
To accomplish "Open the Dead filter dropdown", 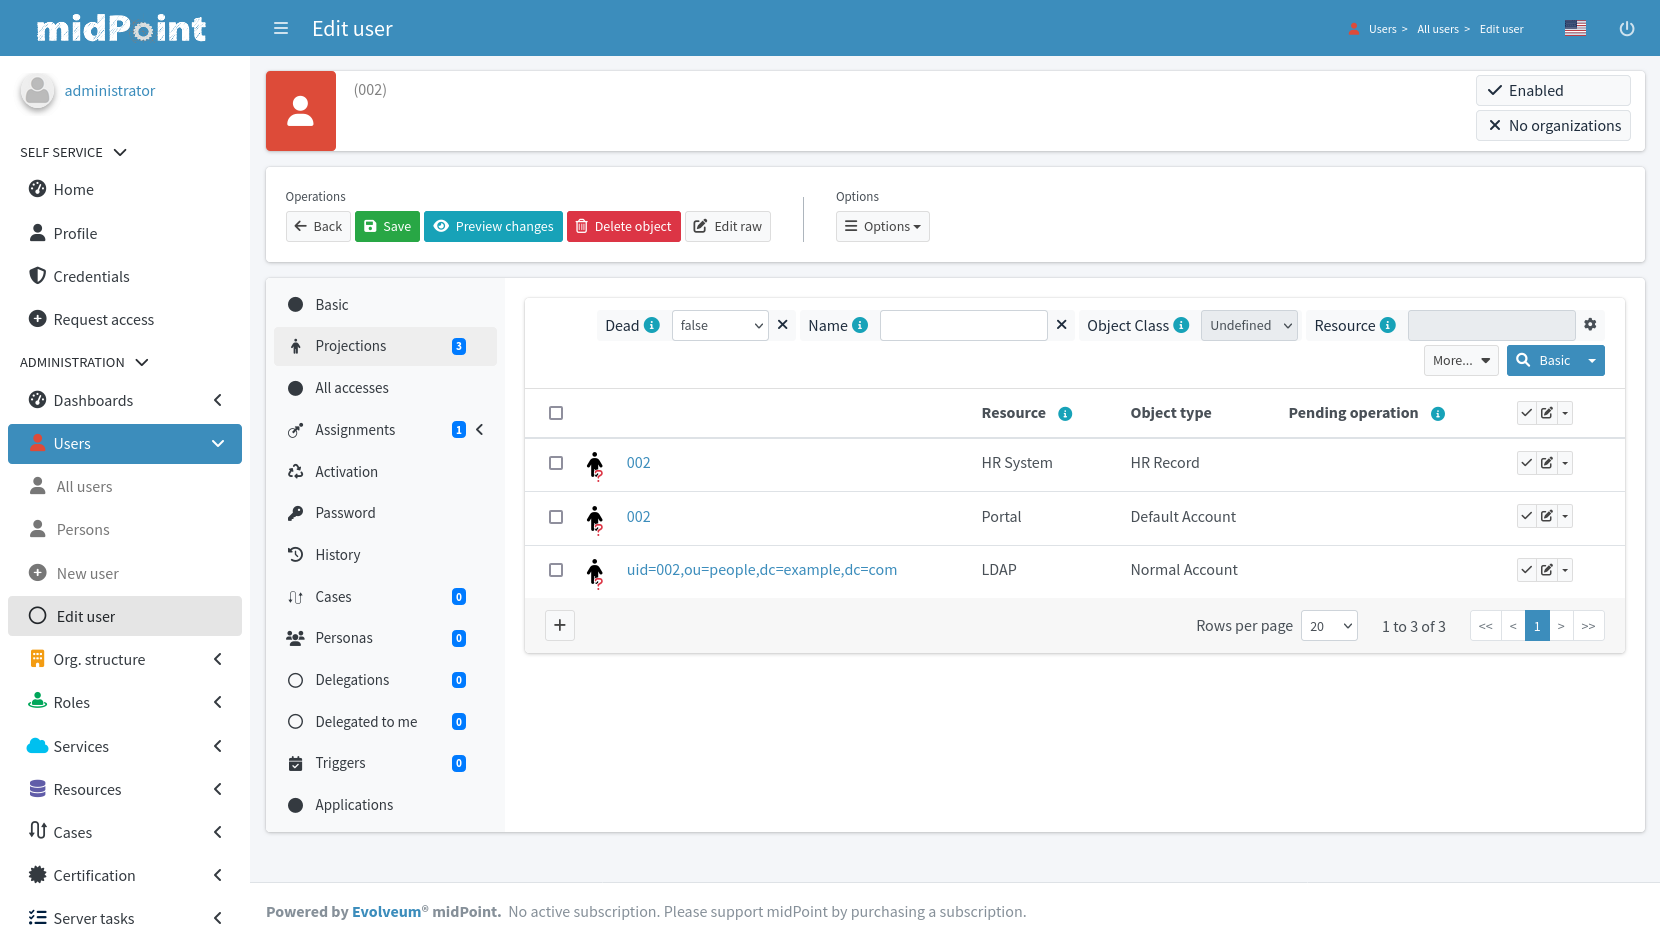I will [x=720, y=326].
